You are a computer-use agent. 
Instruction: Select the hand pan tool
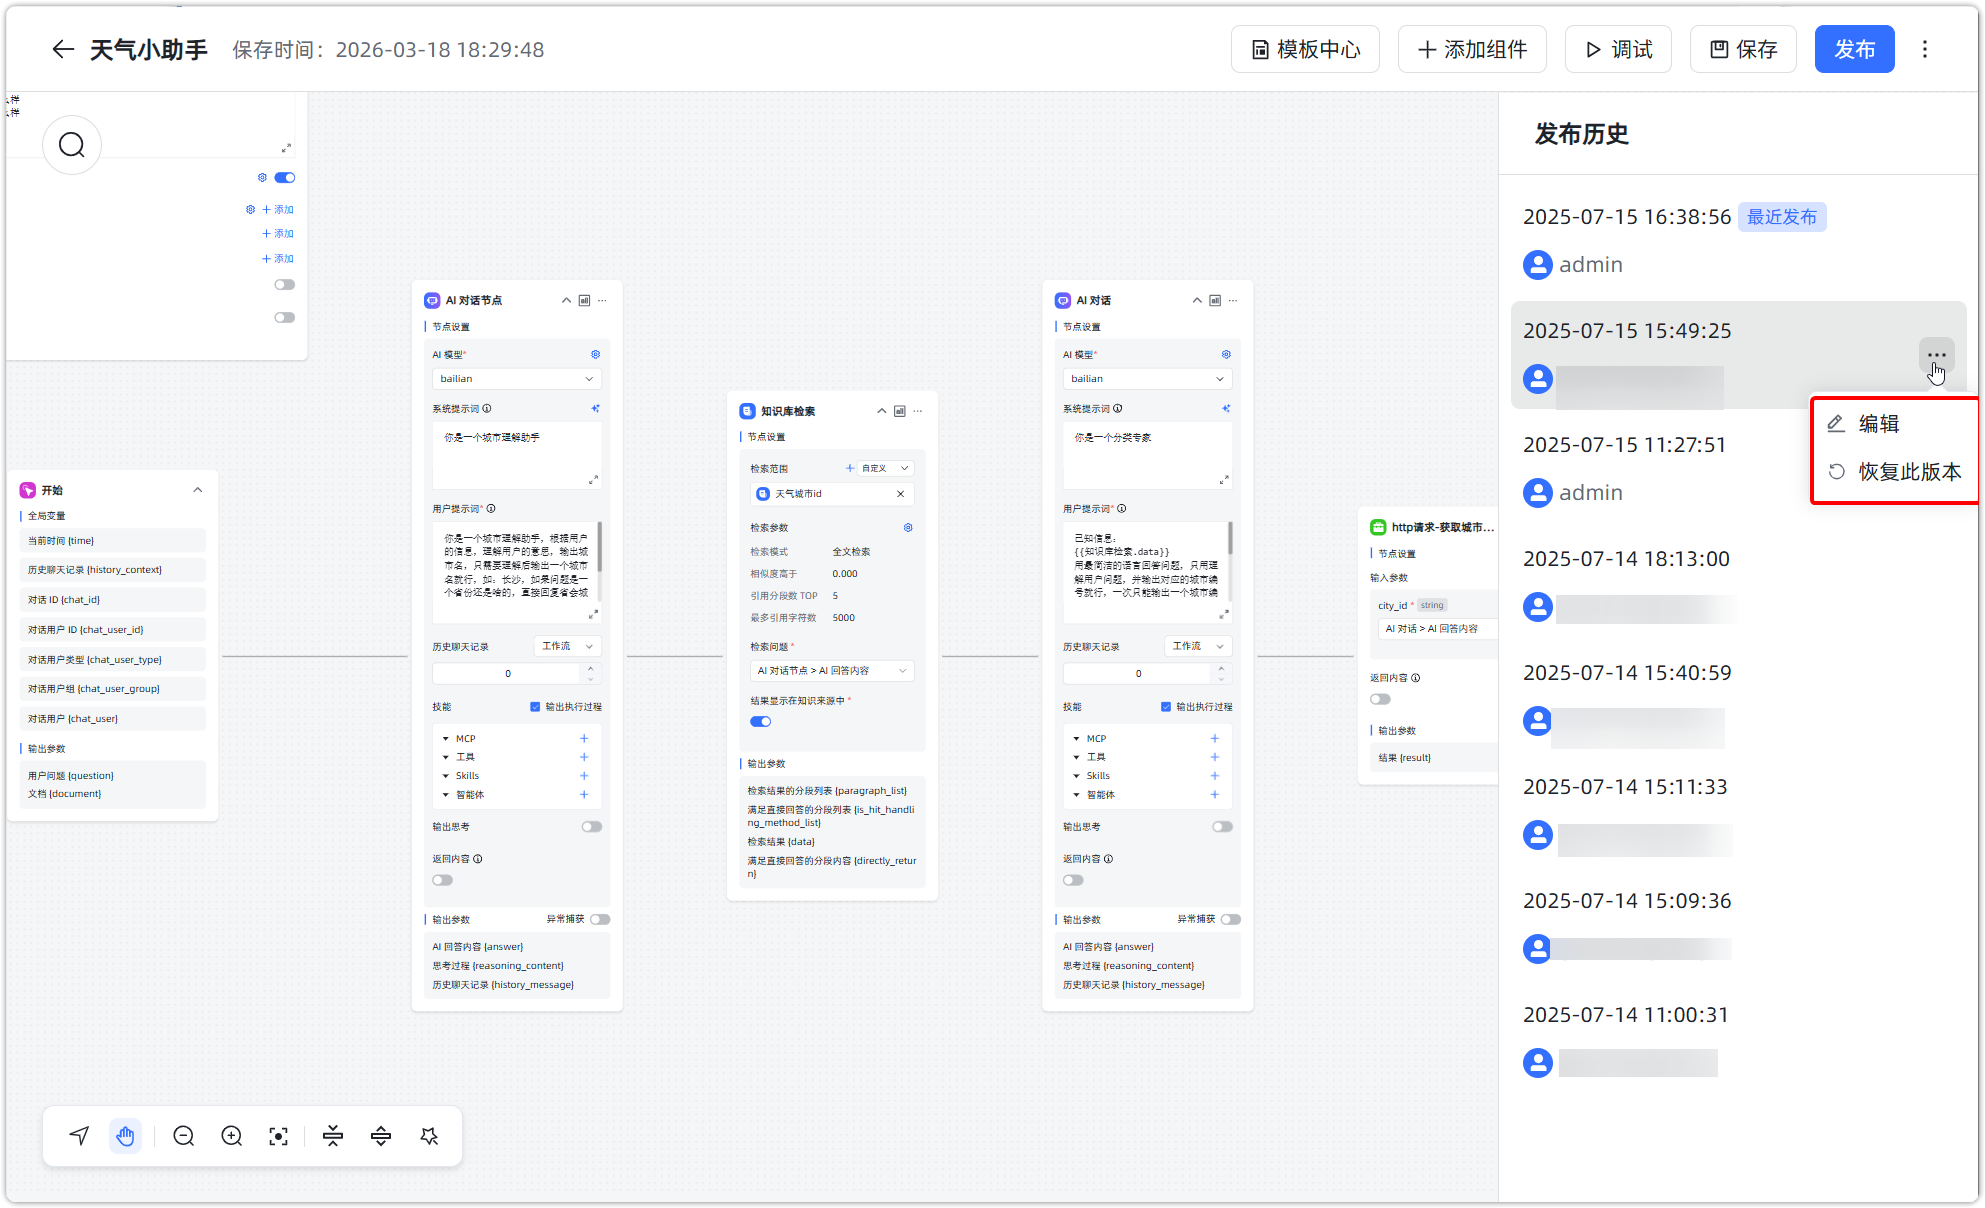pyautogui.click(x=125, y=1136)
